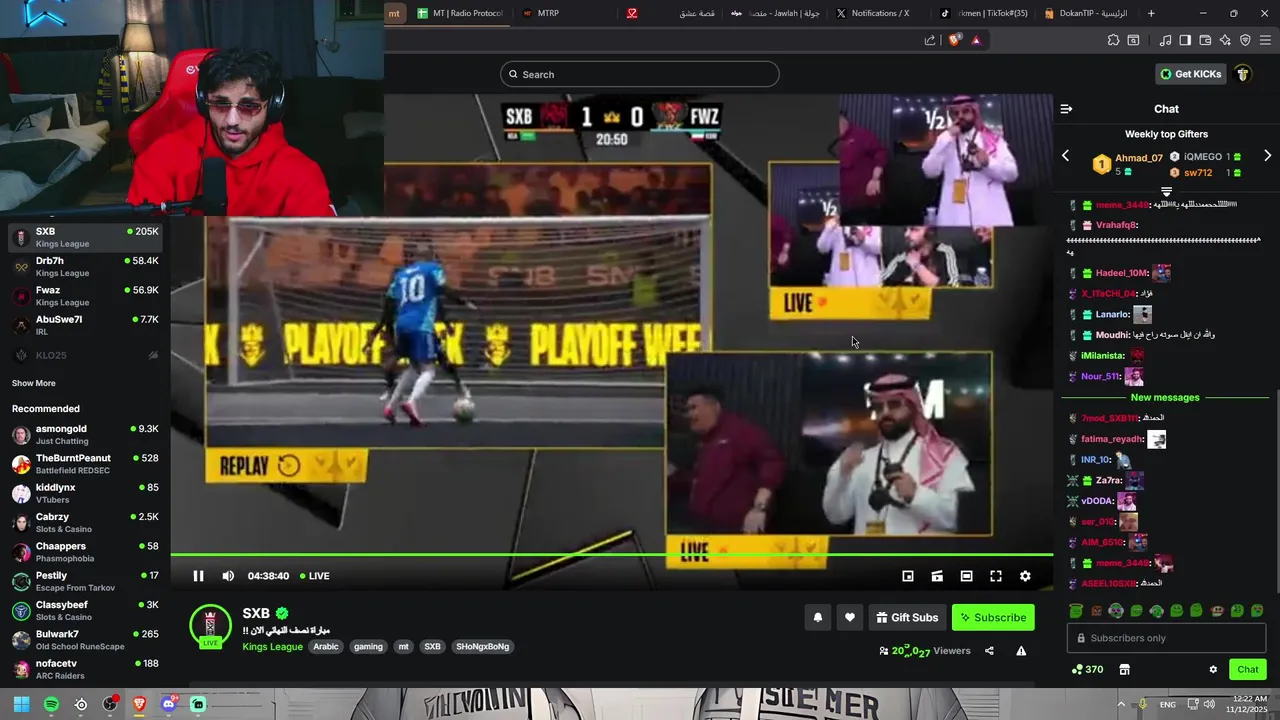
Task: Click the SHoNgxBoNg tag
Action: point(483,647)
